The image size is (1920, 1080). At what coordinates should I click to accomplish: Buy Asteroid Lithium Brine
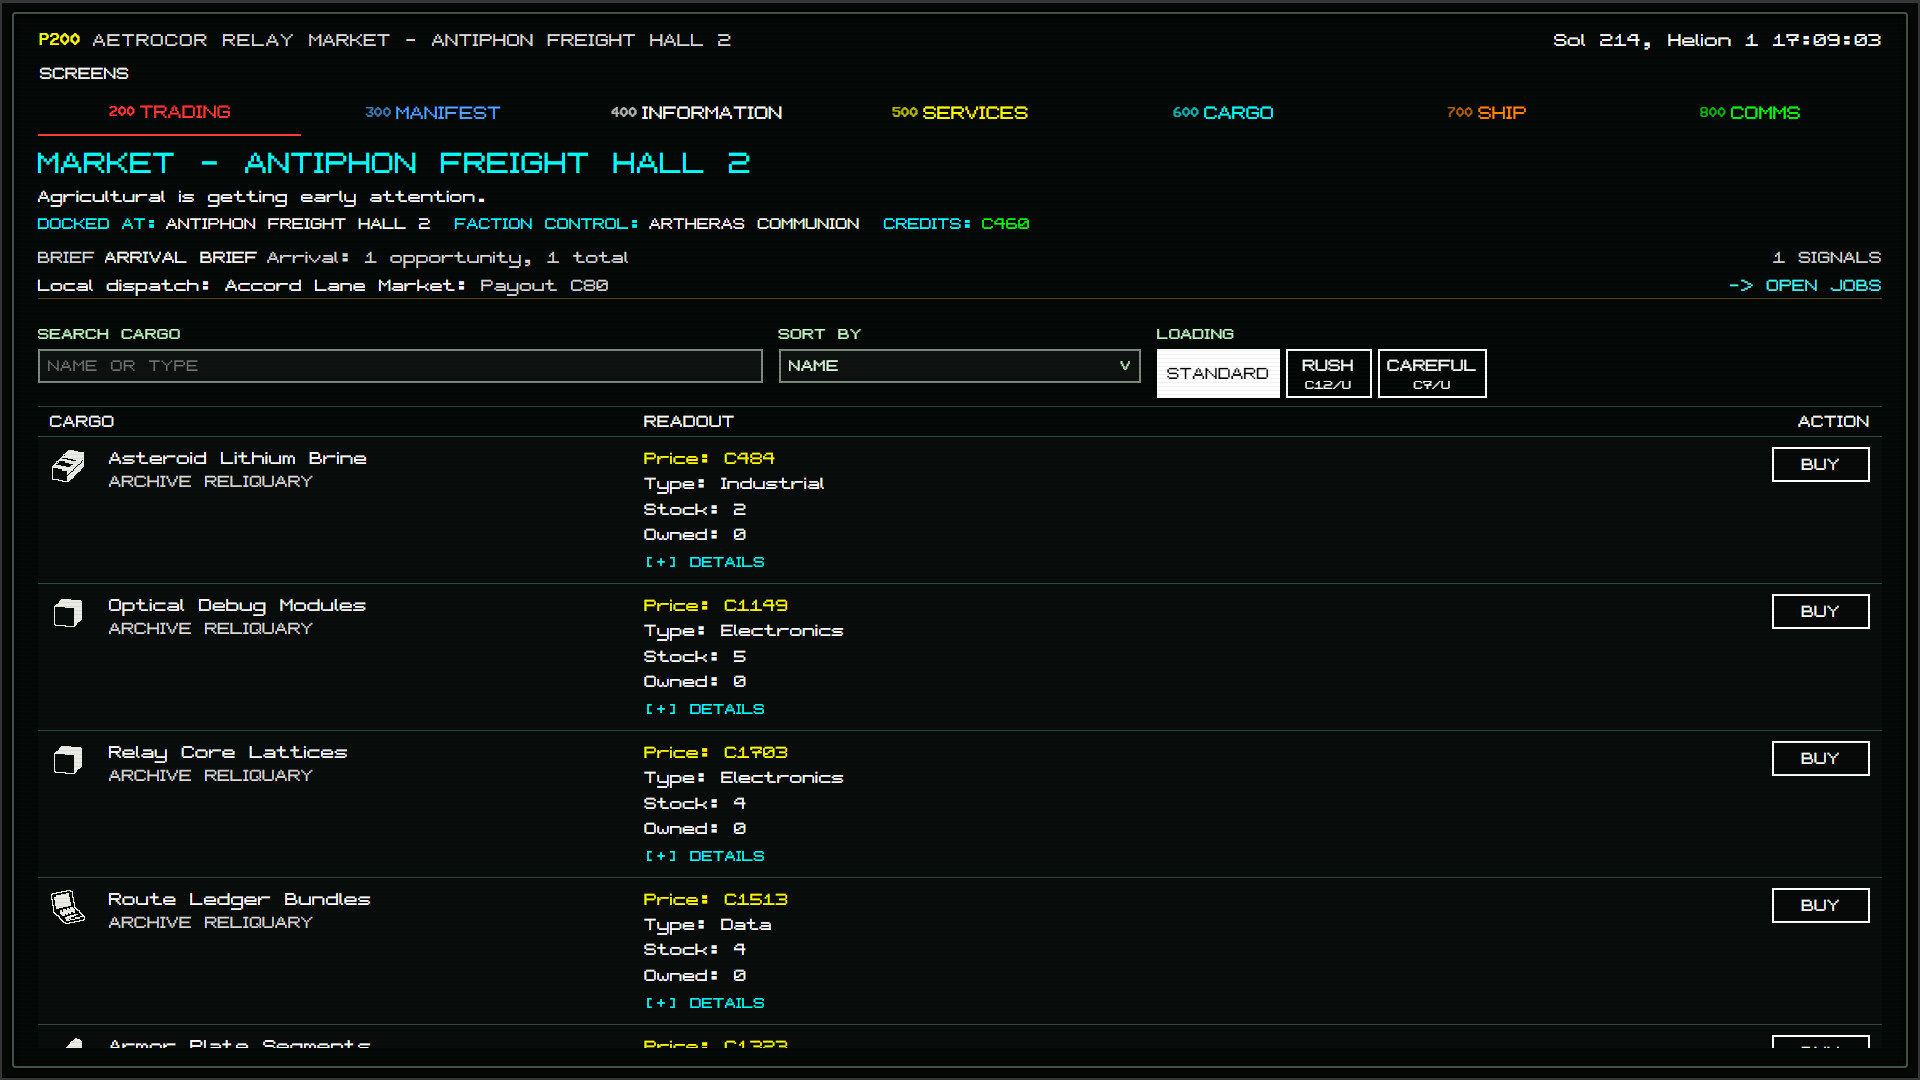click(x=1820, y=465)
